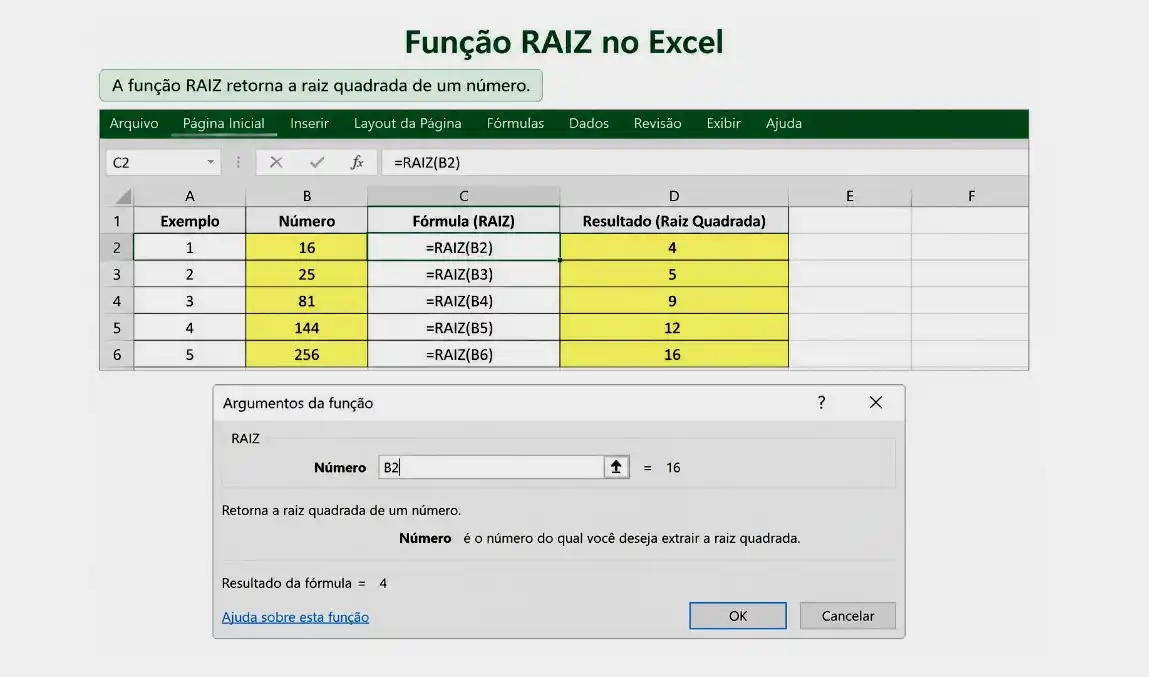Select the cell containing 256
This screenshot has width=1149, height=677.
coord(306,355)
